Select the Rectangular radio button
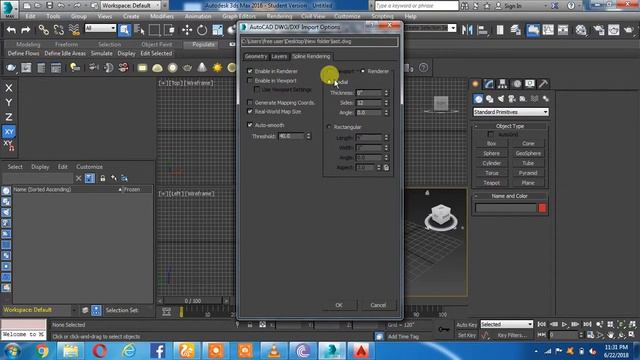Screen dimensions: 640x360 329,127
